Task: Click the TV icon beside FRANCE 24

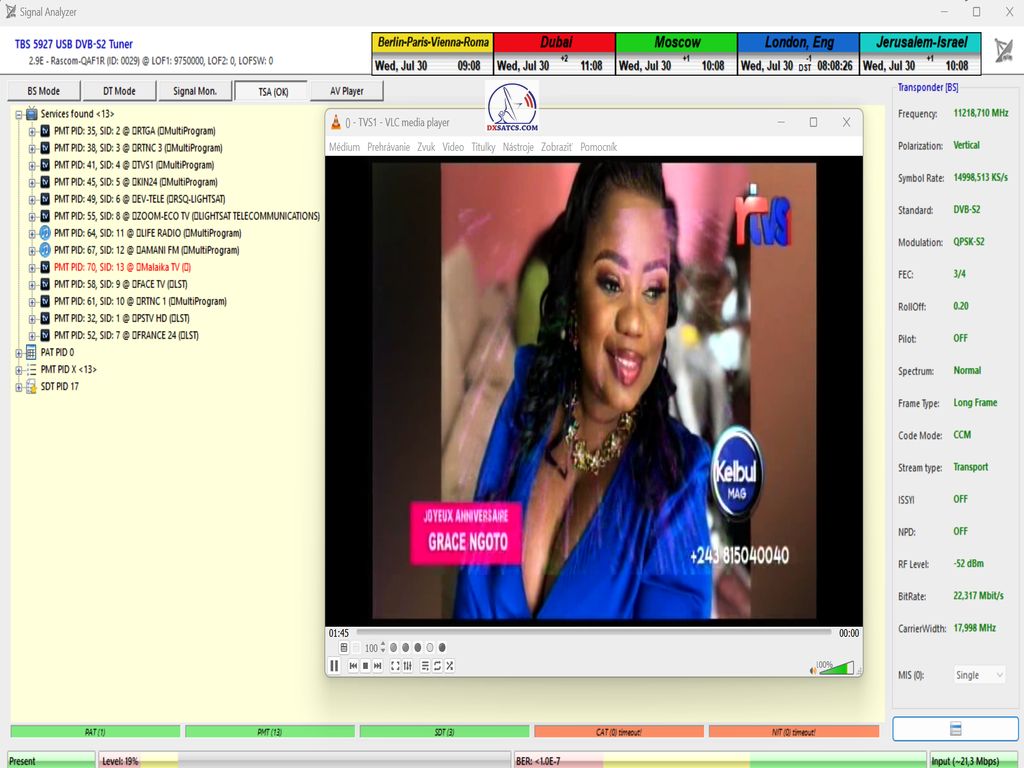Action: click(x=44, y=335)
